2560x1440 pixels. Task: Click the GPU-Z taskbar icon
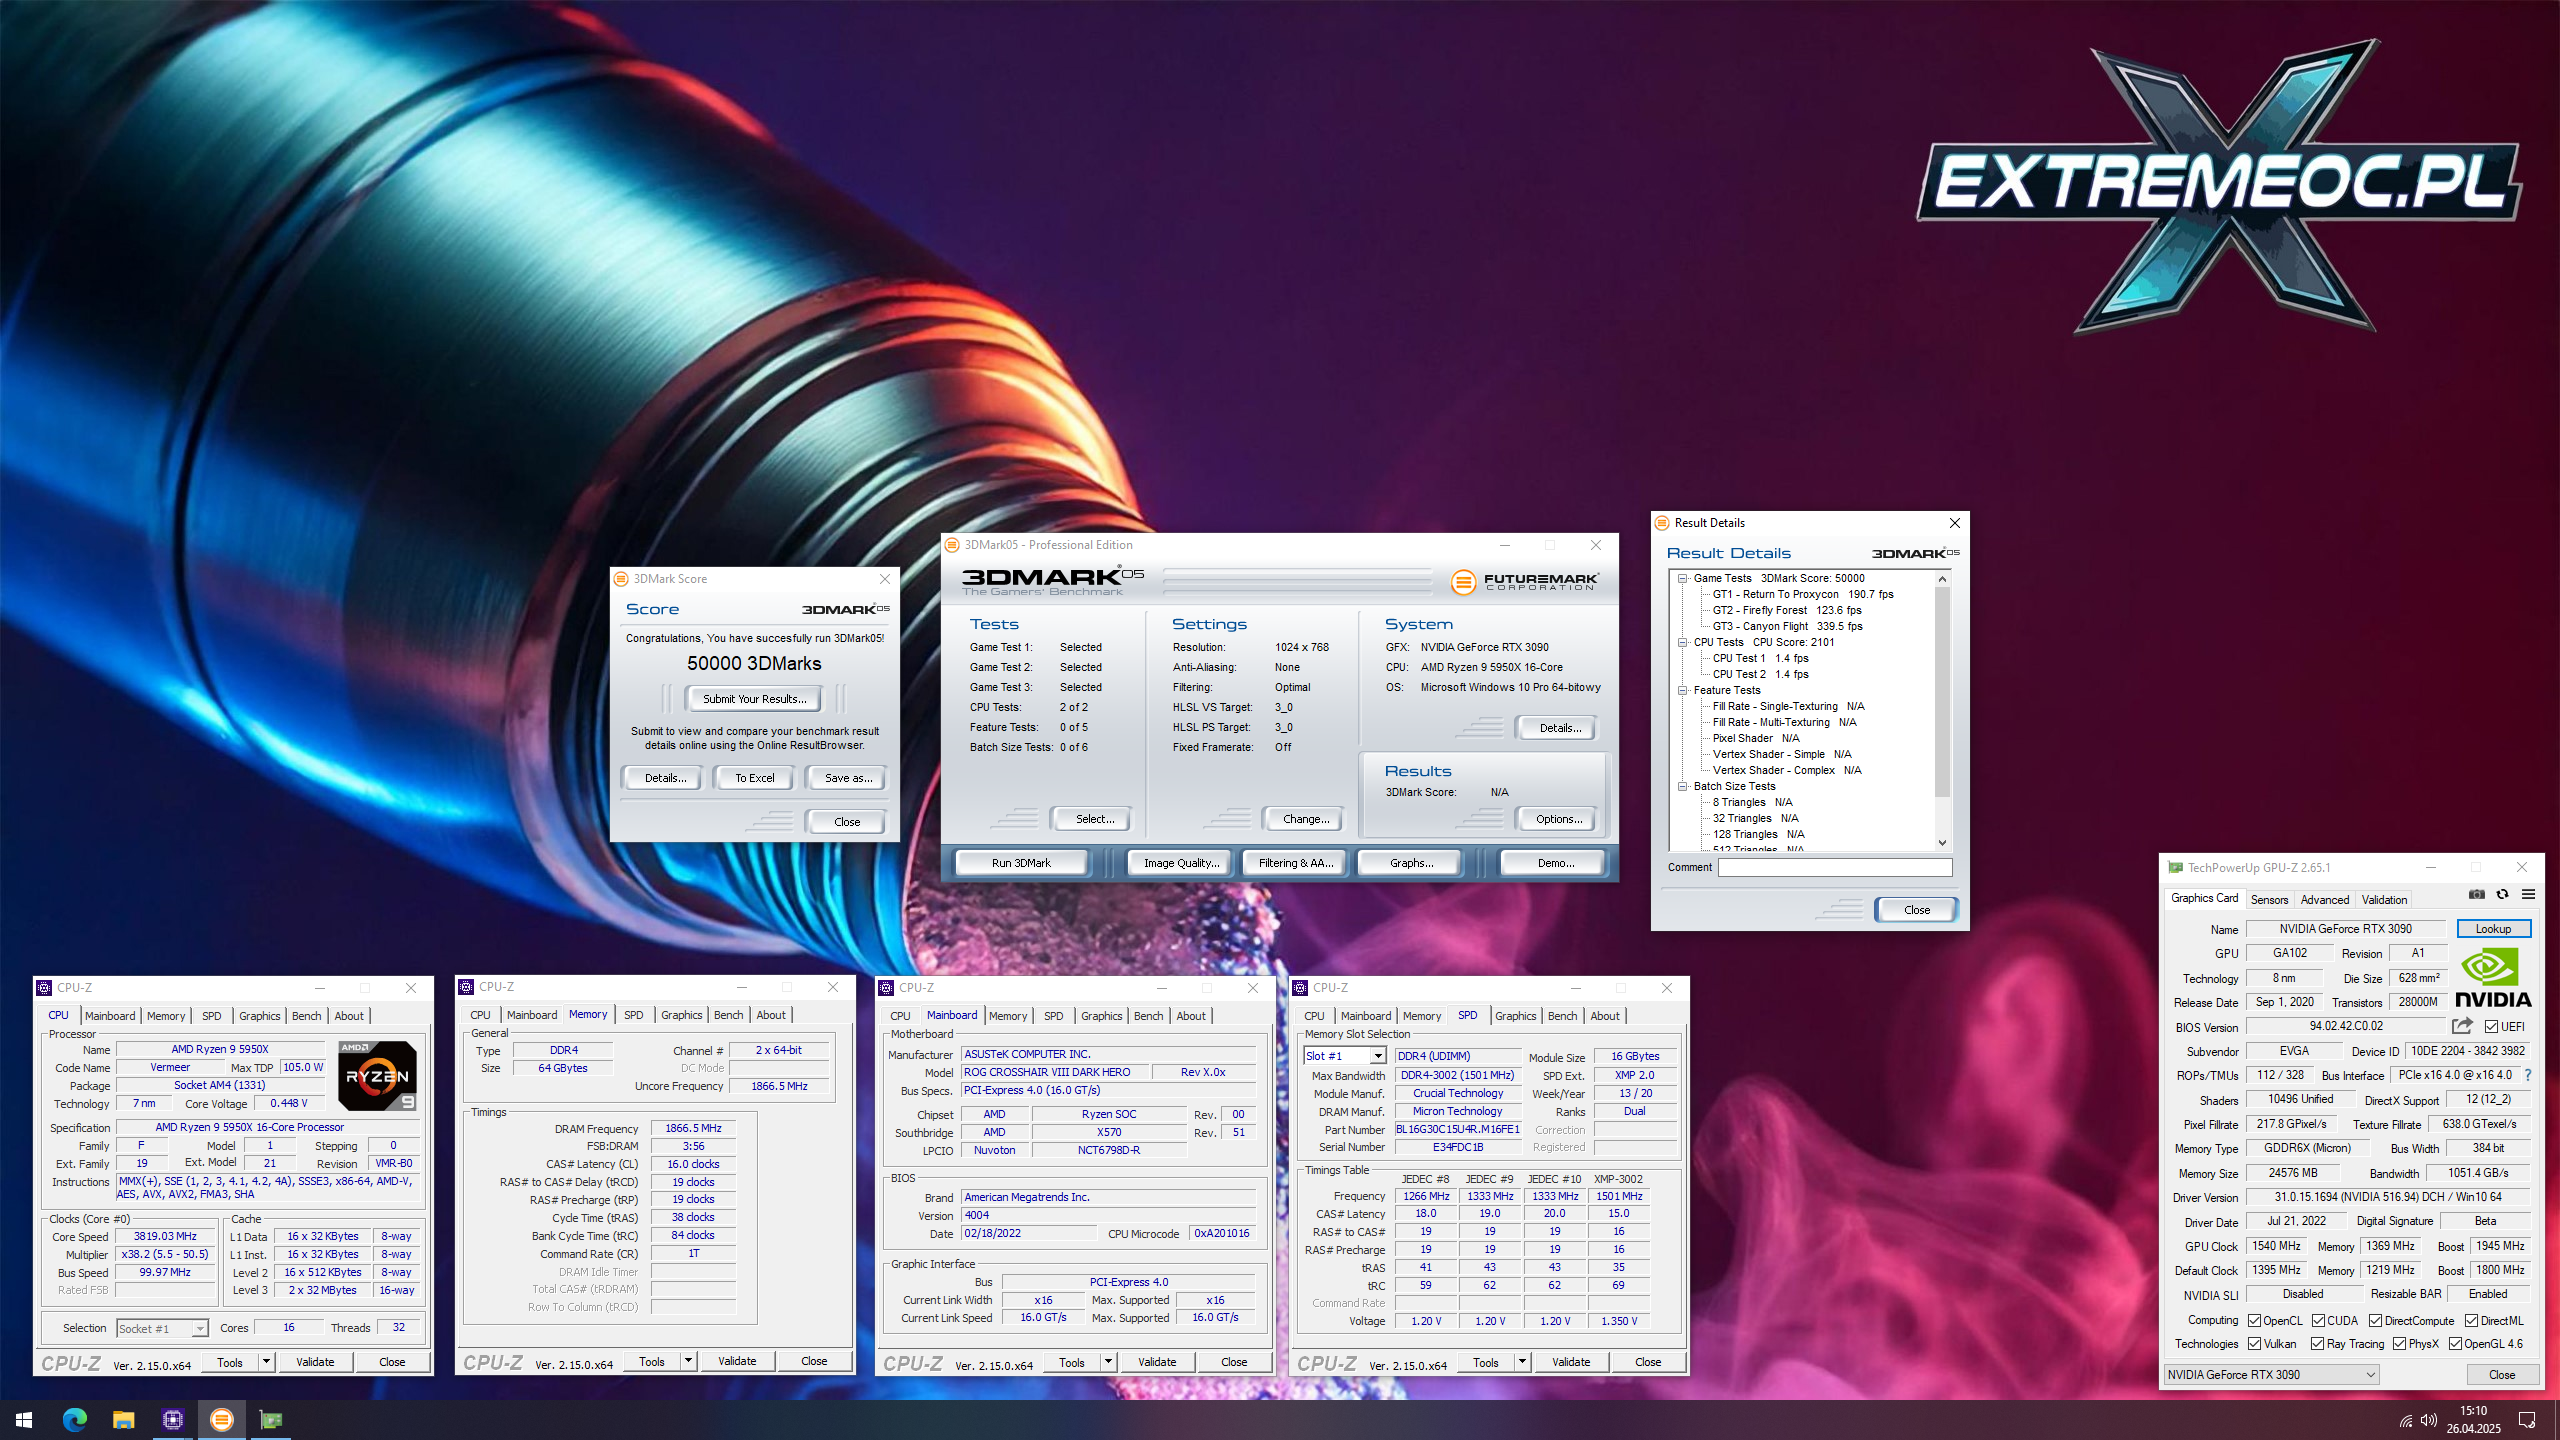pyautogui.click(x=270, y=1419)
